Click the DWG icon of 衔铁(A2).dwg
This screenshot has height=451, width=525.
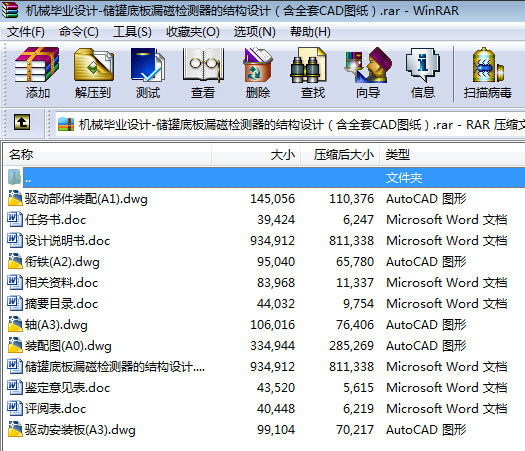[x=15, y=261]
